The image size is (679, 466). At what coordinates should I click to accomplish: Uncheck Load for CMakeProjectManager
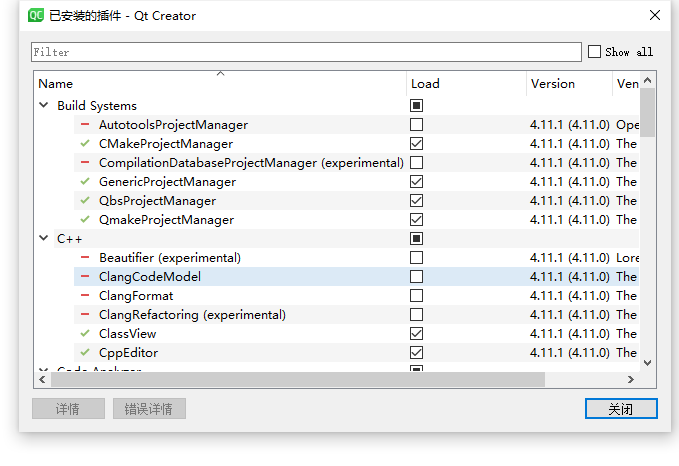pos(417,143)
